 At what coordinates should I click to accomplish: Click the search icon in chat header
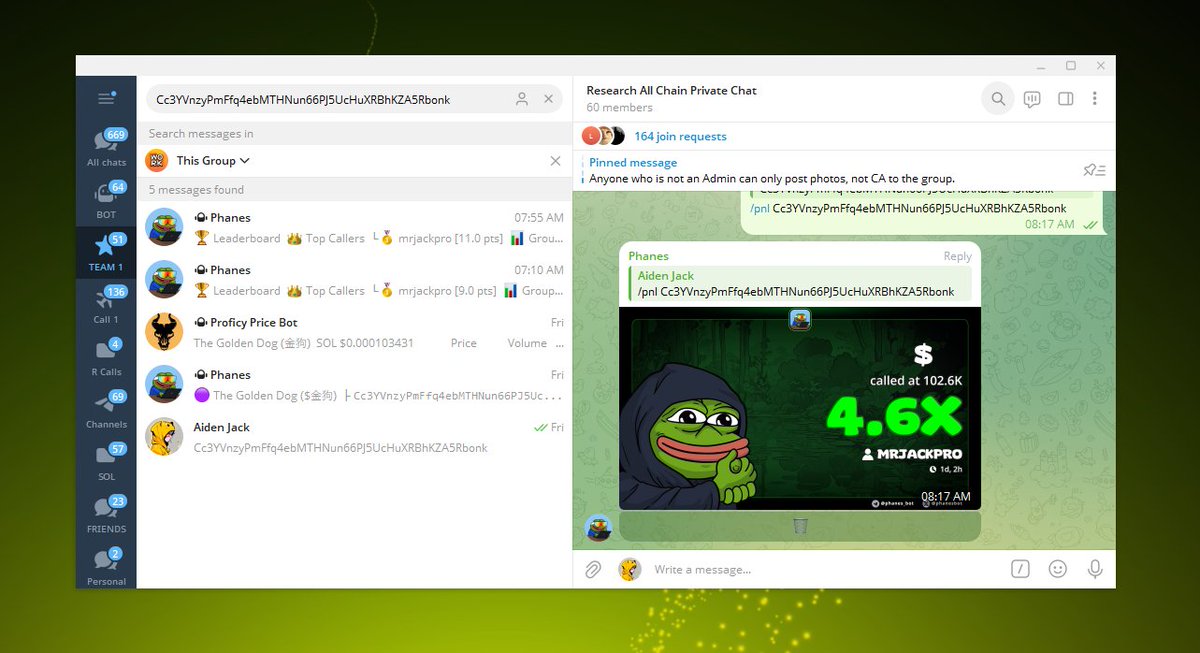pos(998,99)
